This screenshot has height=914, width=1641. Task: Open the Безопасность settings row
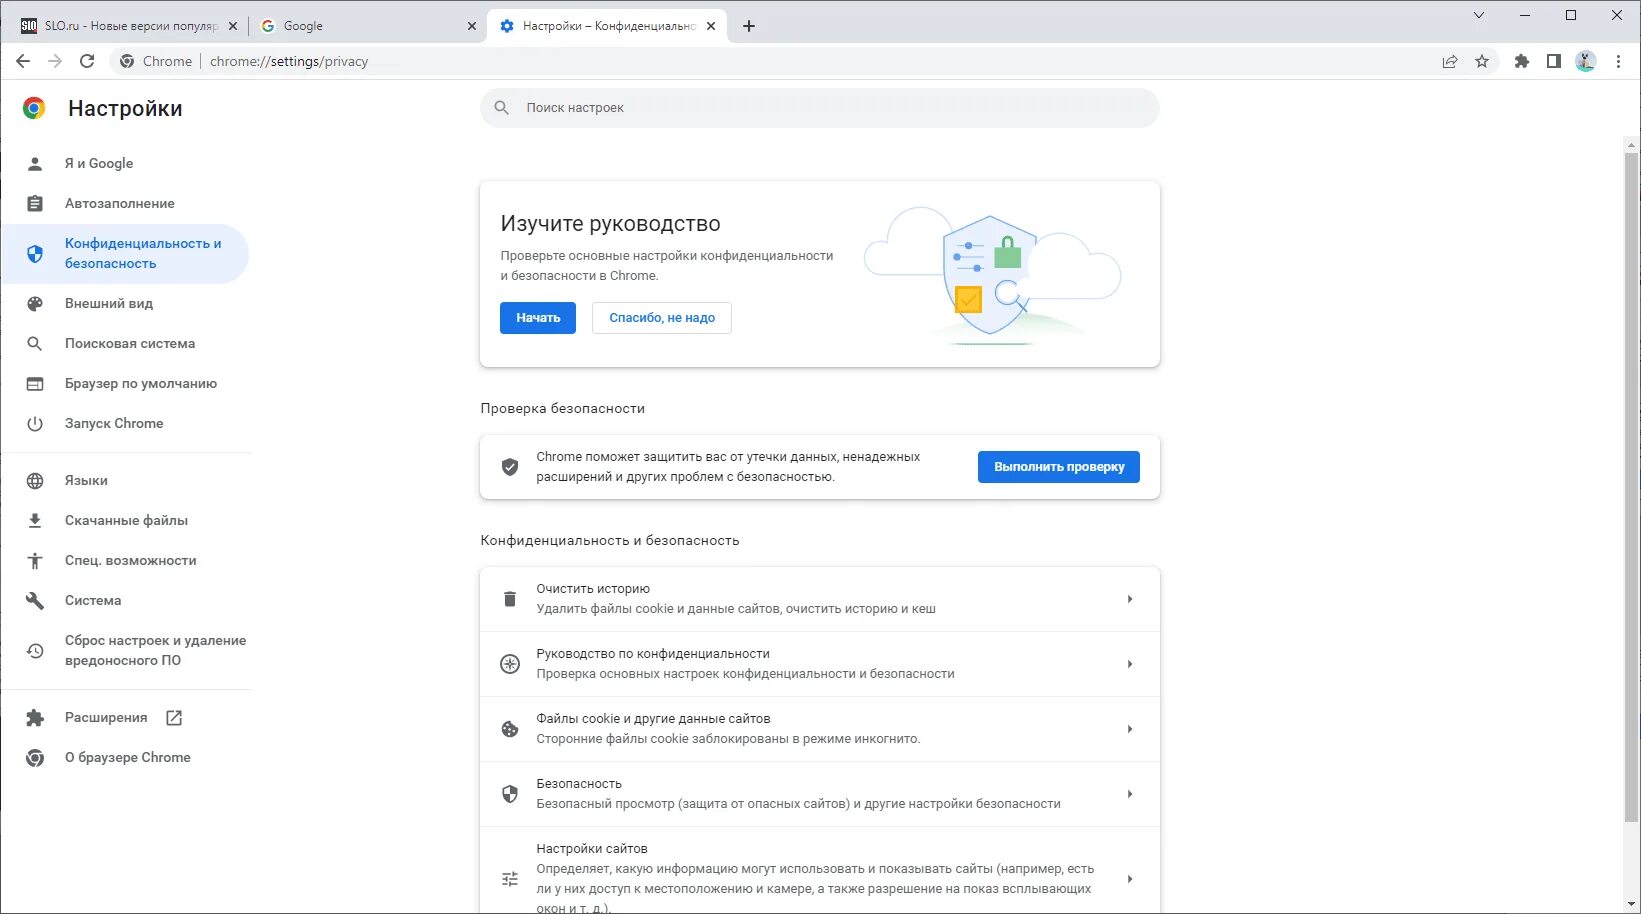coord(820,794)
